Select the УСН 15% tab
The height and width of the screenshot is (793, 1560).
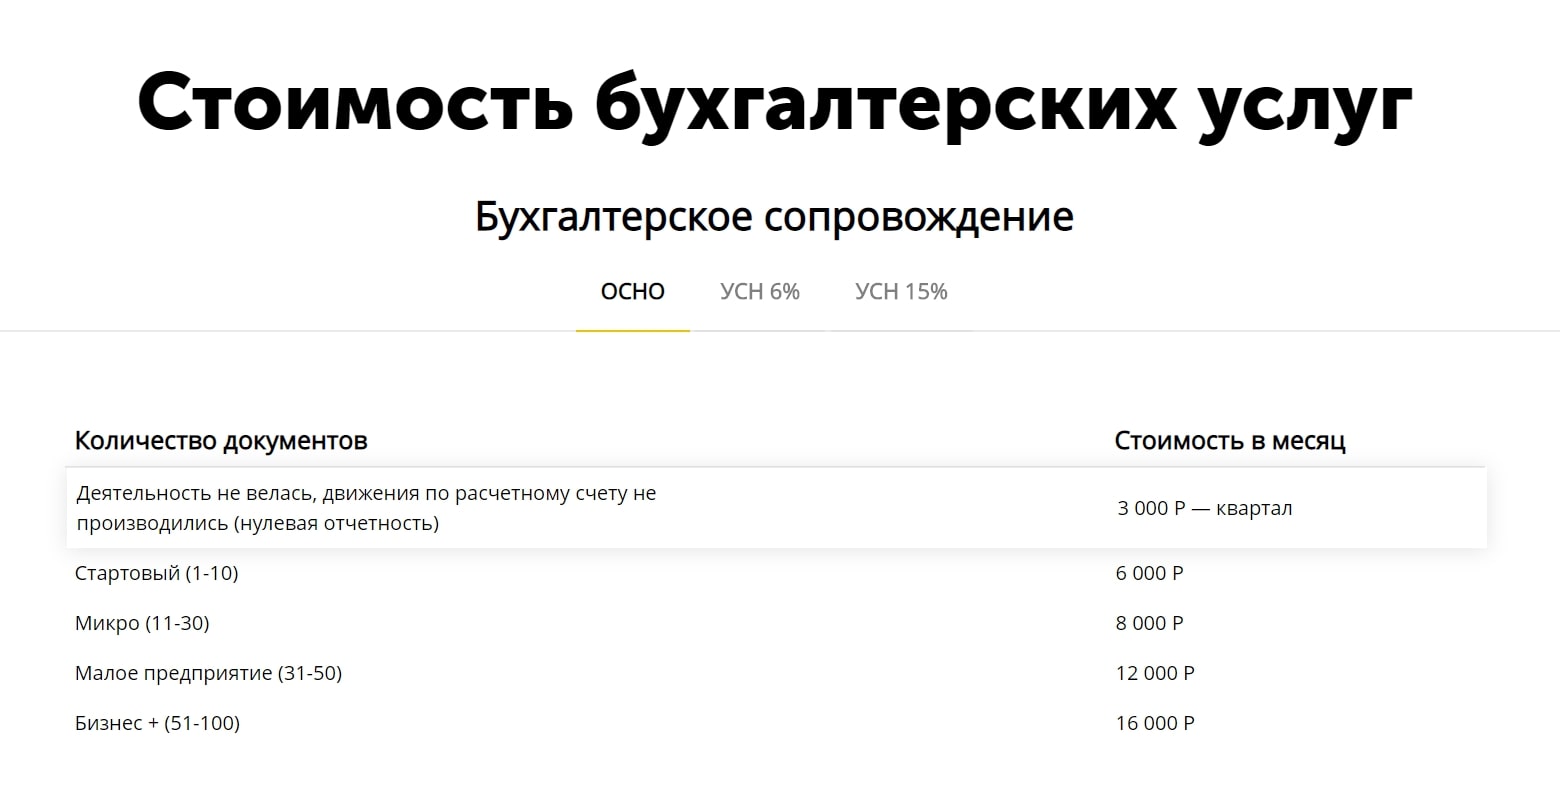click(901, 292)
